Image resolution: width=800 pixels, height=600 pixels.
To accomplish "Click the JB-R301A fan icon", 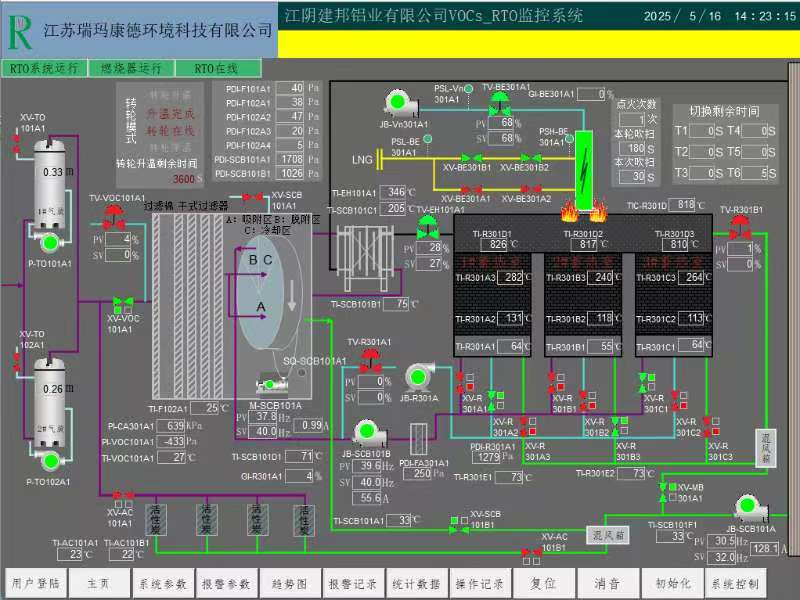I will click(x=418, y=378).
